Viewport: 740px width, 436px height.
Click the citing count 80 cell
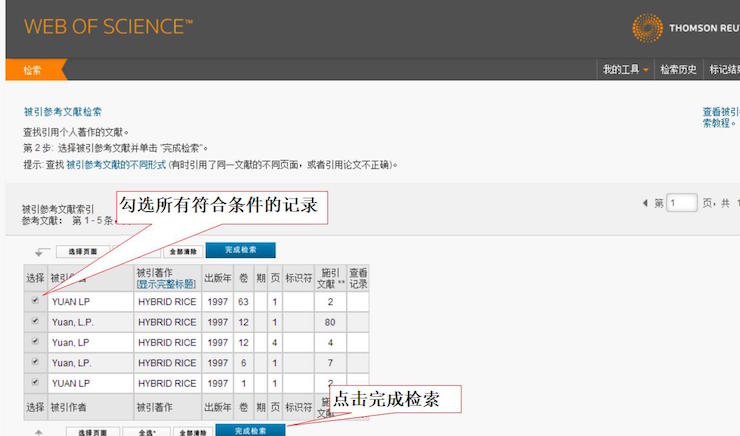[x=330, y=322]
